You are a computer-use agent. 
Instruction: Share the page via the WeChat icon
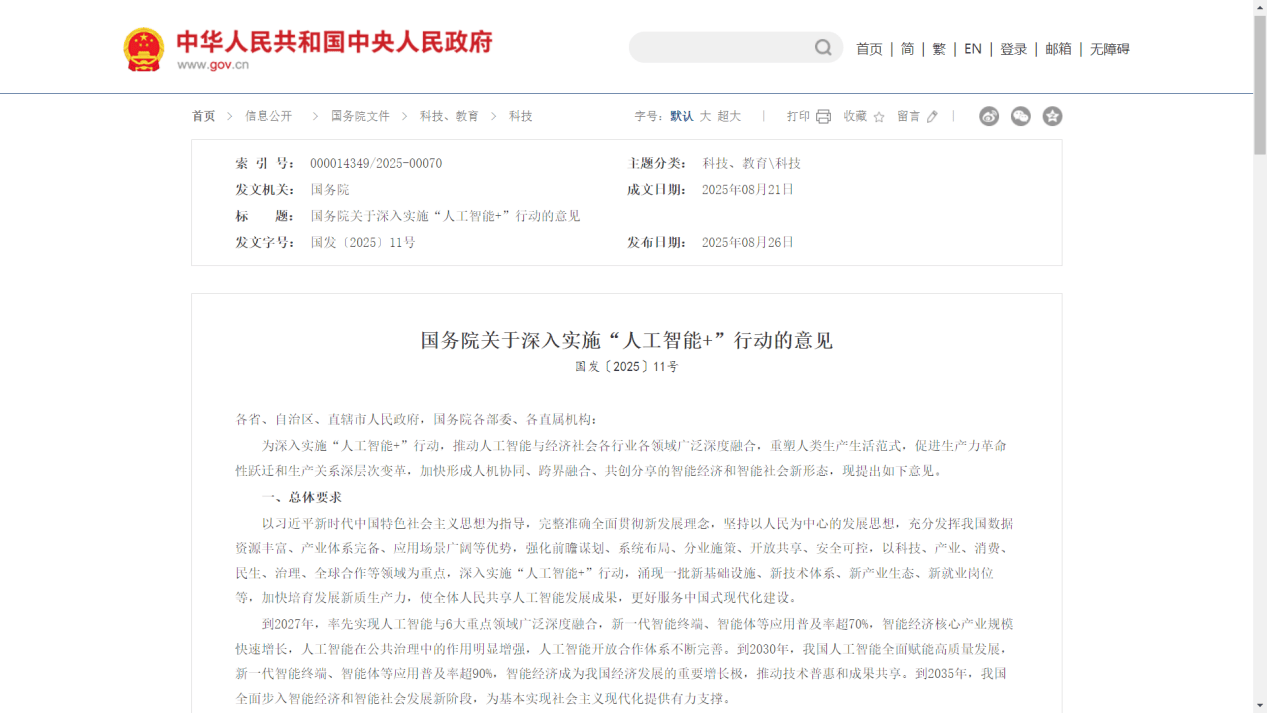tap(1020, 116)
